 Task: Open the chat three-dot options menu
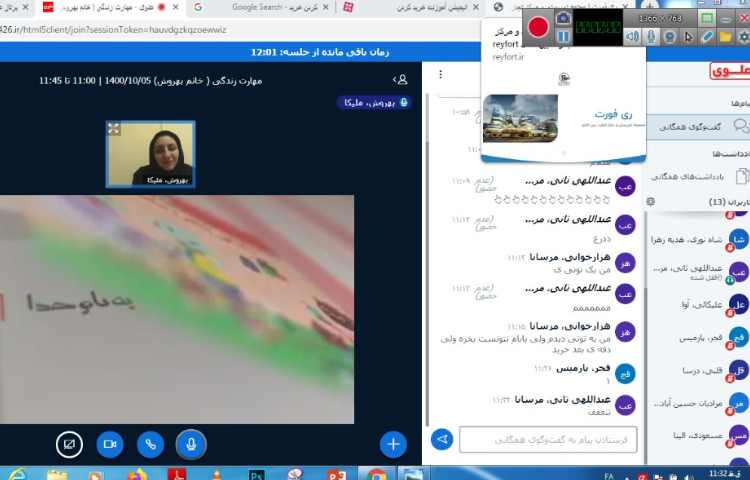click(x=441, y=74)
